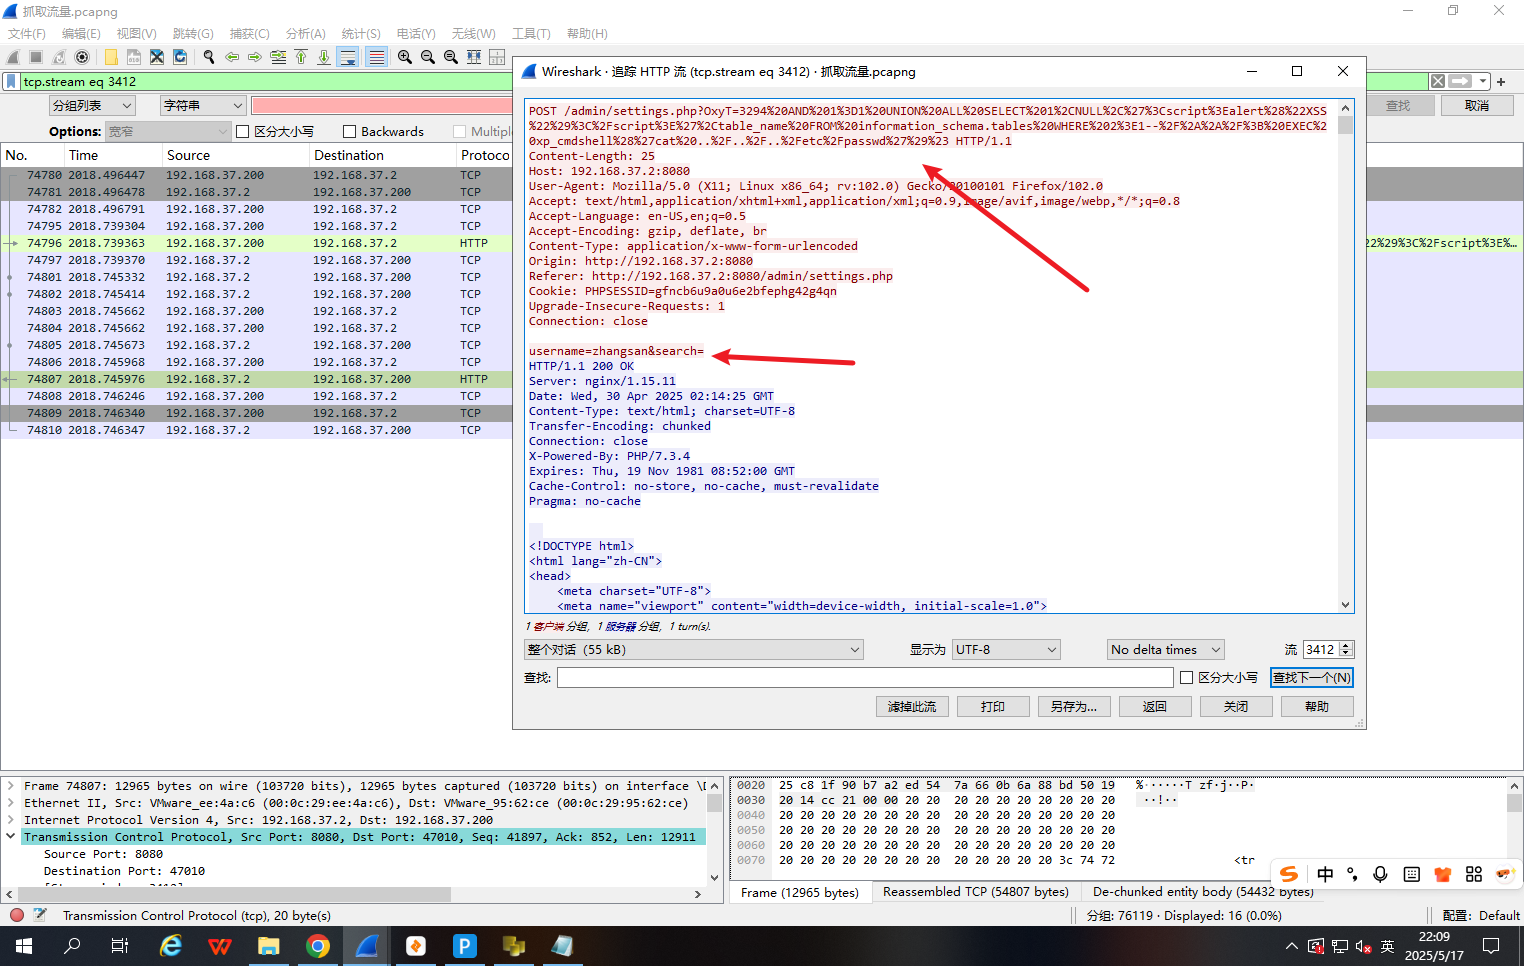Open File Explorer from the taskbar
Image resolution: width=1524 pixels, height=966 pixels.
[269, 946]
